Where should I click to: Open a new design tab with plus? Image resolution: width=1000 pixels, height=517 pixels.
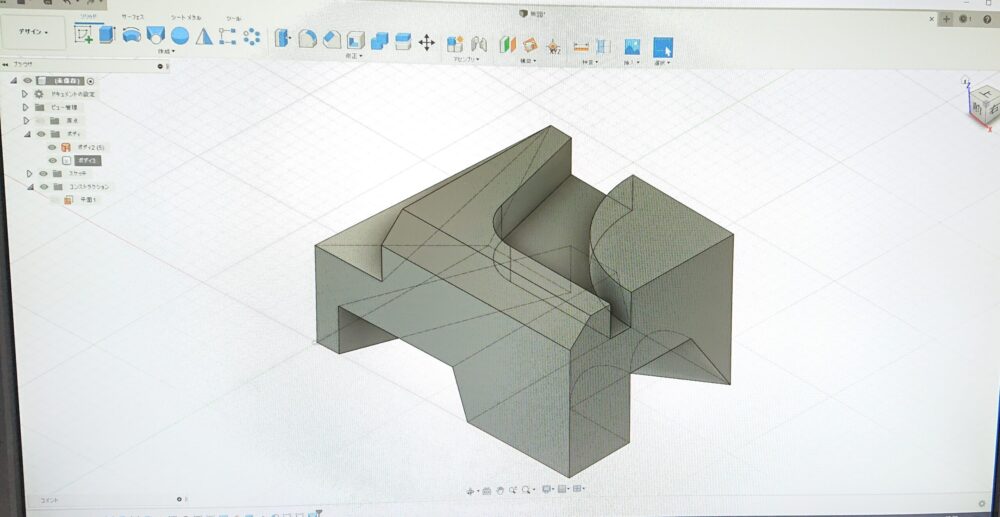point(946,19)
